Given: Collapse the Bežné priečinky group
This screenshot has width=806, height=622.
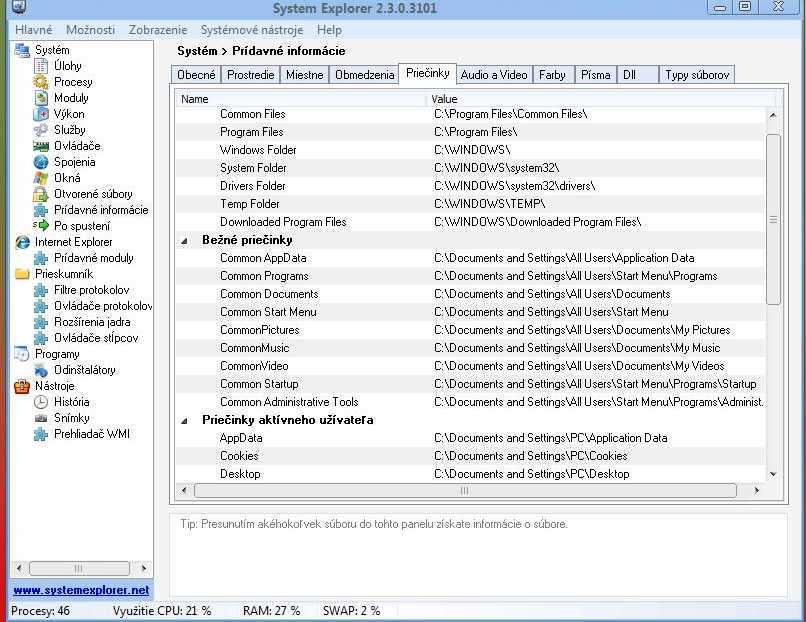Looking at the screenshot, I should coord(184,241).
